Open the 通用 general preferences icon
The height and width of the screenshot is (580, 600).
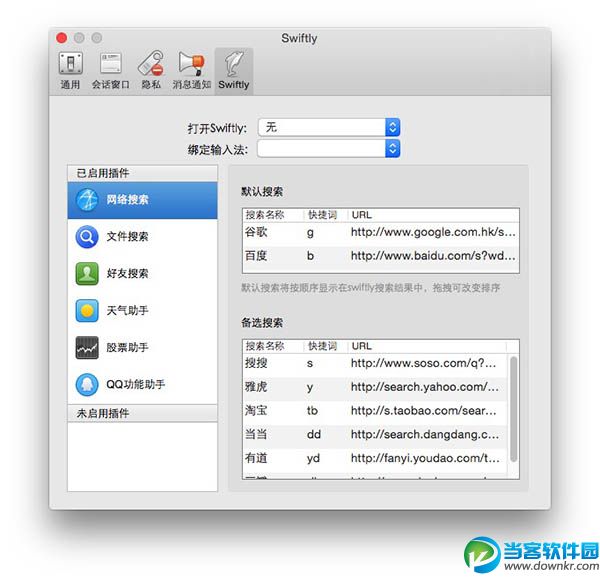pos(70,64)
